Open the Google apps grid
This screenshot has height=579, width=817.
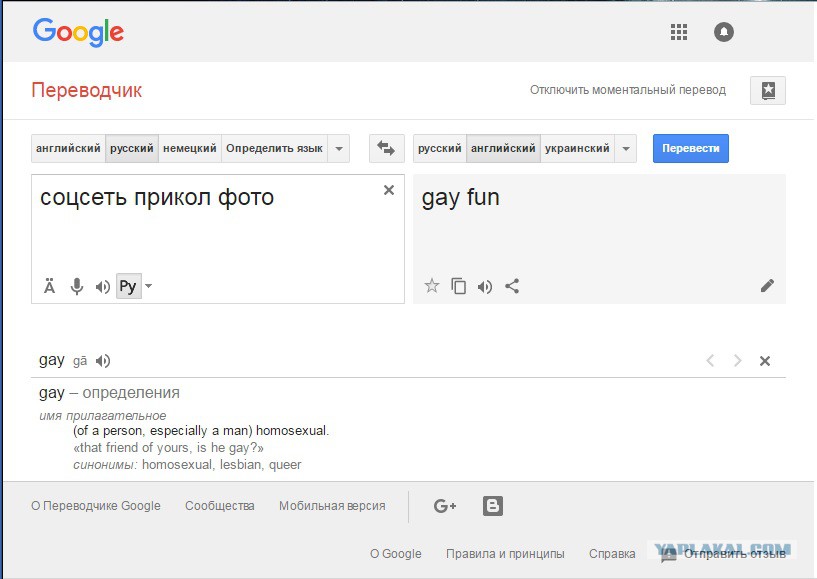678,32
